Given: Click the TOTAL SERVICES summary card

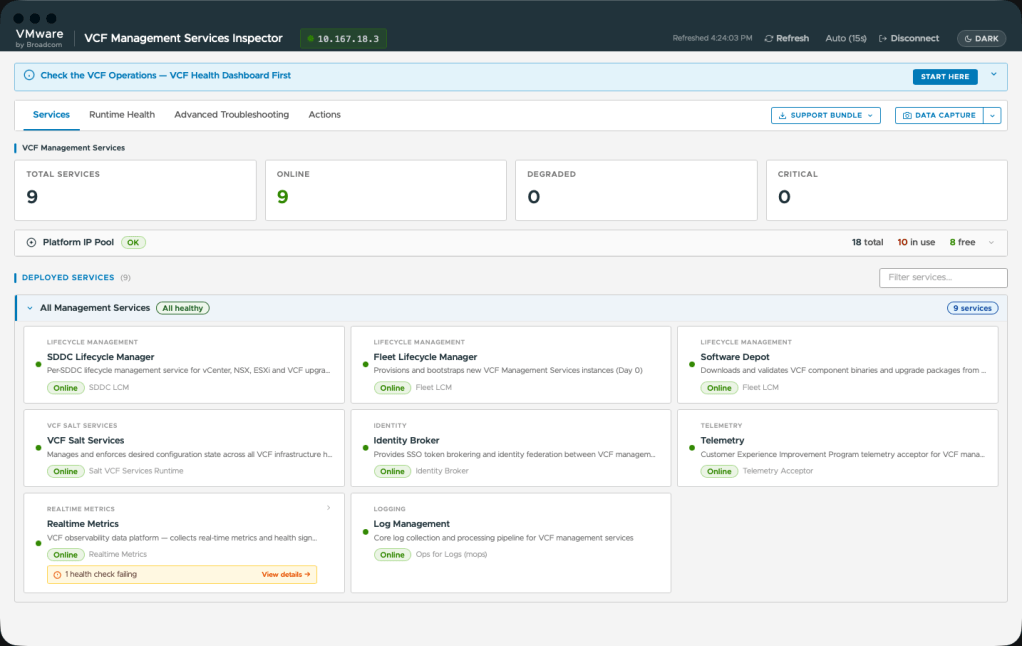Looking at the screenshot, I should coord(136,190).
